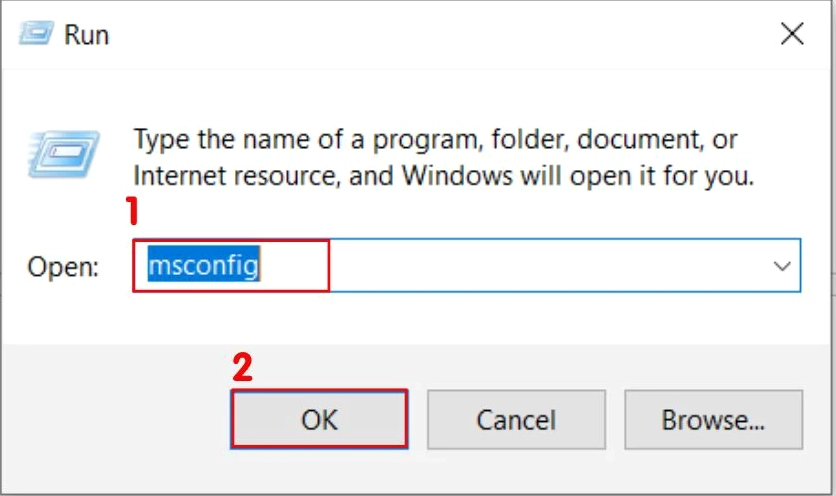Image resolution: width=836 pixels, height=496 pixels.
Task: Click the highlighted msconfig text
Action: click(204, 266)
